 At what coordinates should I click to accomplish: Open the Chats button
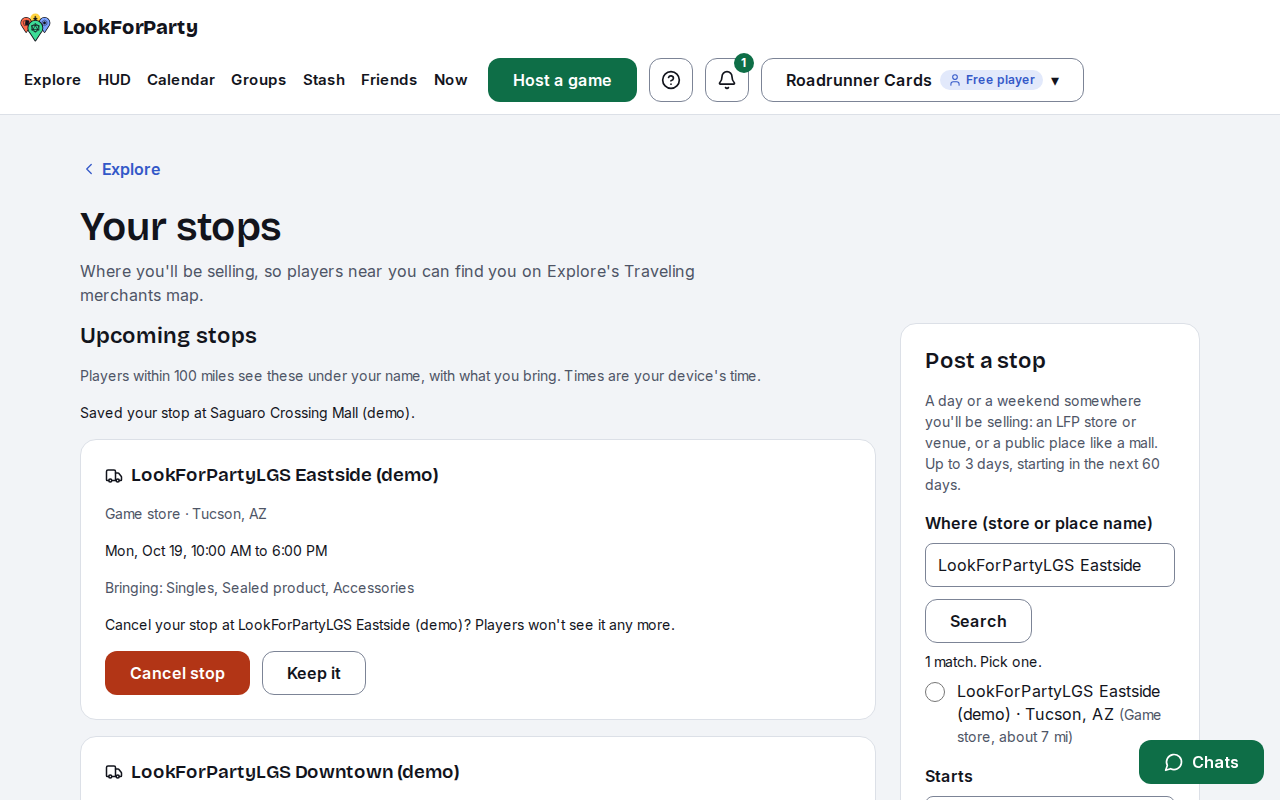(1201, 762)
